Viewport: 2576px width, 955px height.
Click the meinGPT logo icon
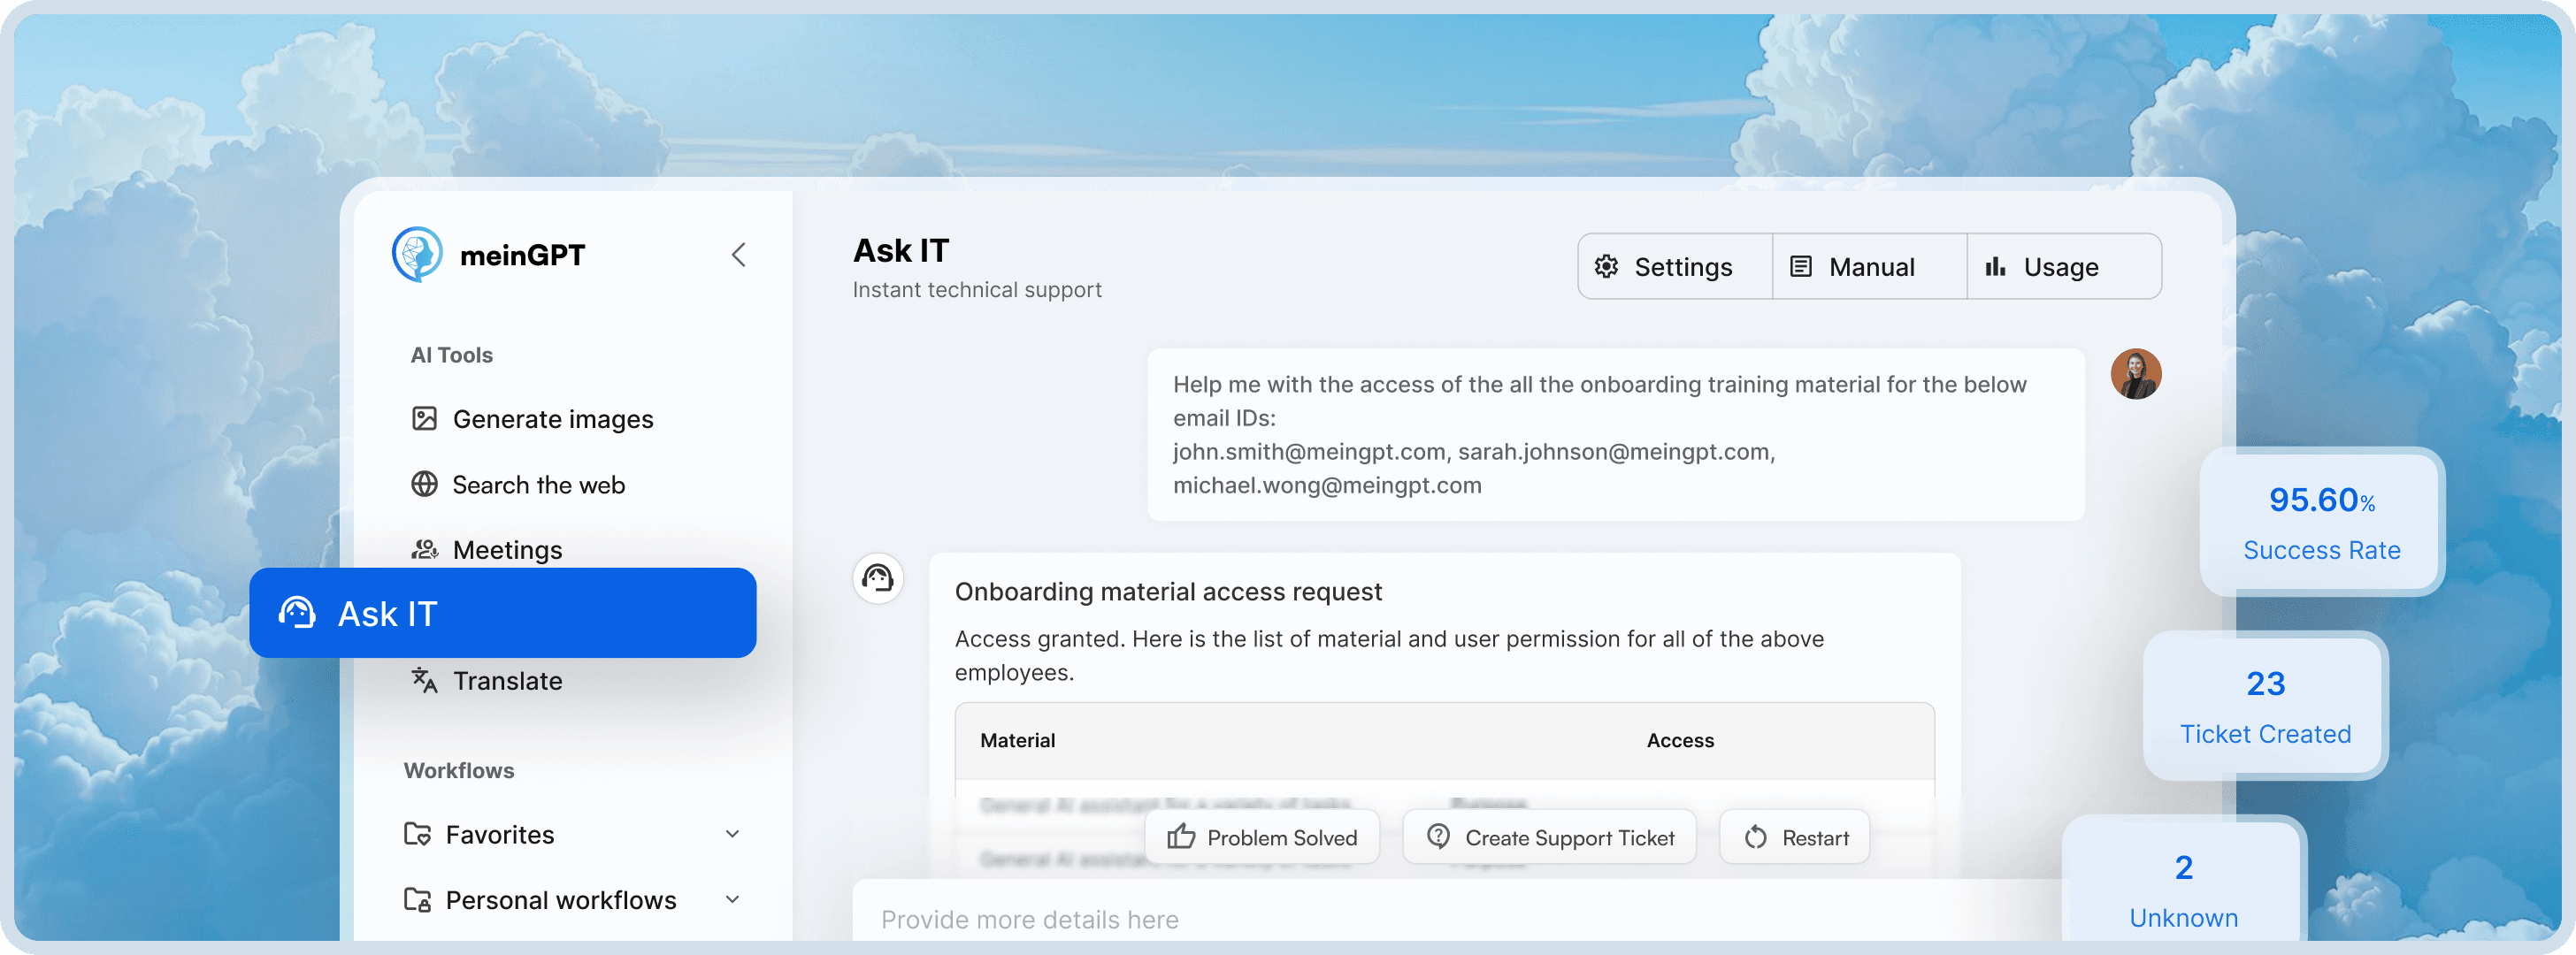(x=417, y=254)
